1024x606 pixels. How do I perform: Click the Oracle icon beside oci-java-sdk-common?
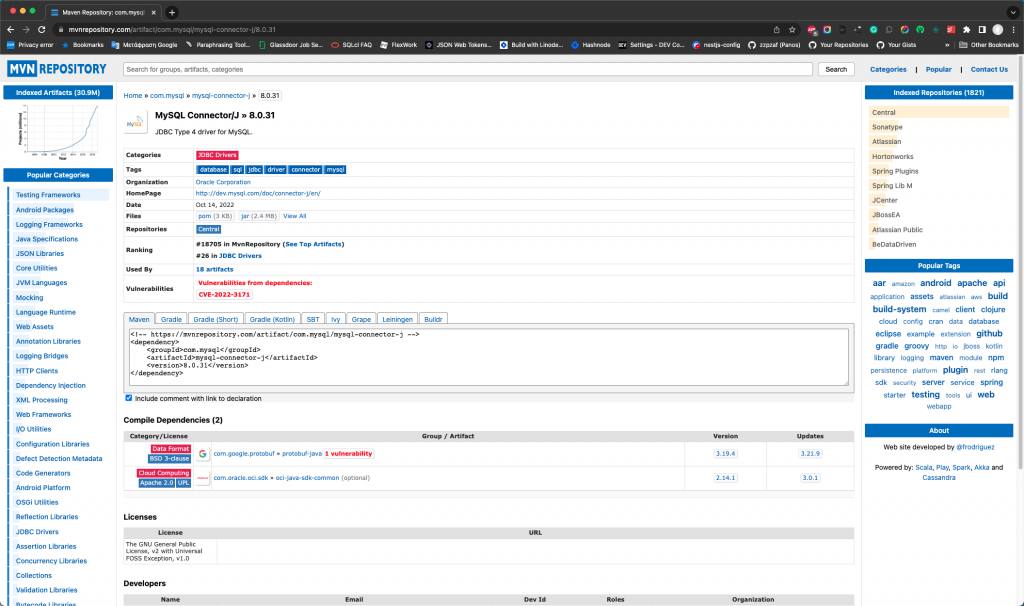202,478
